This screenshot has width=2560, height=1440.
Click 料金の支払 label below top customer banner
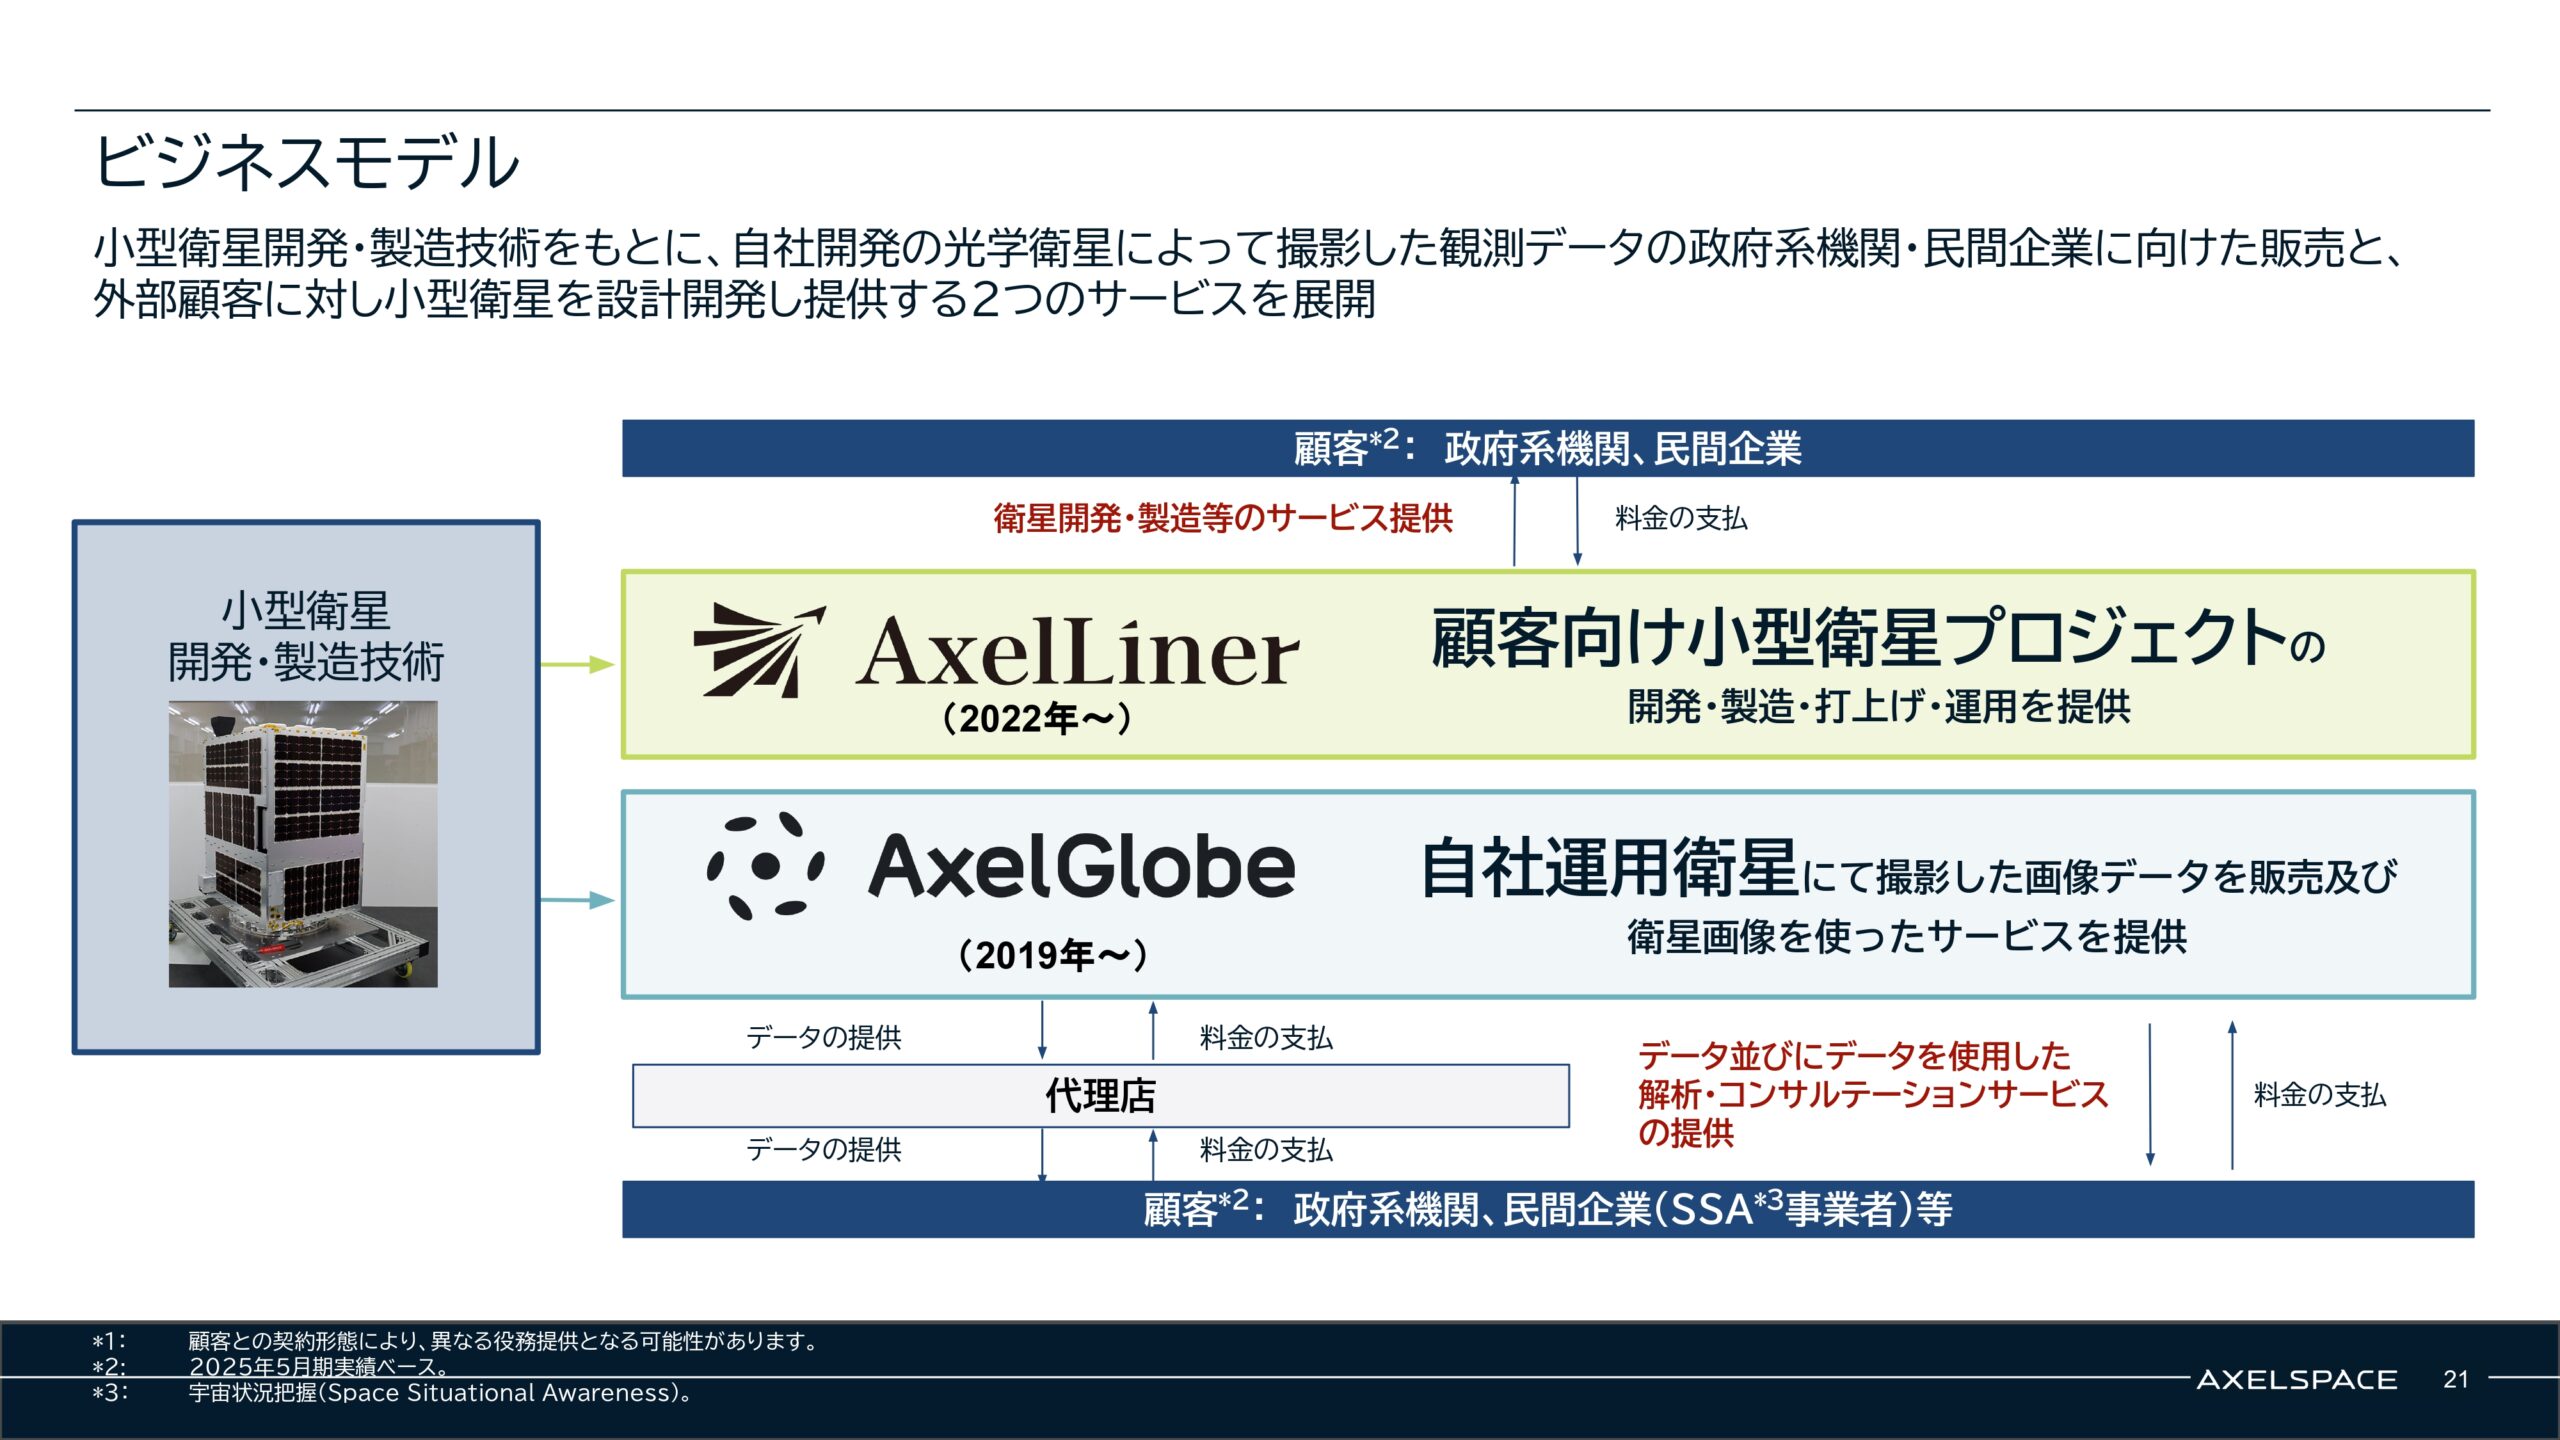click(x=1681, y=518)
